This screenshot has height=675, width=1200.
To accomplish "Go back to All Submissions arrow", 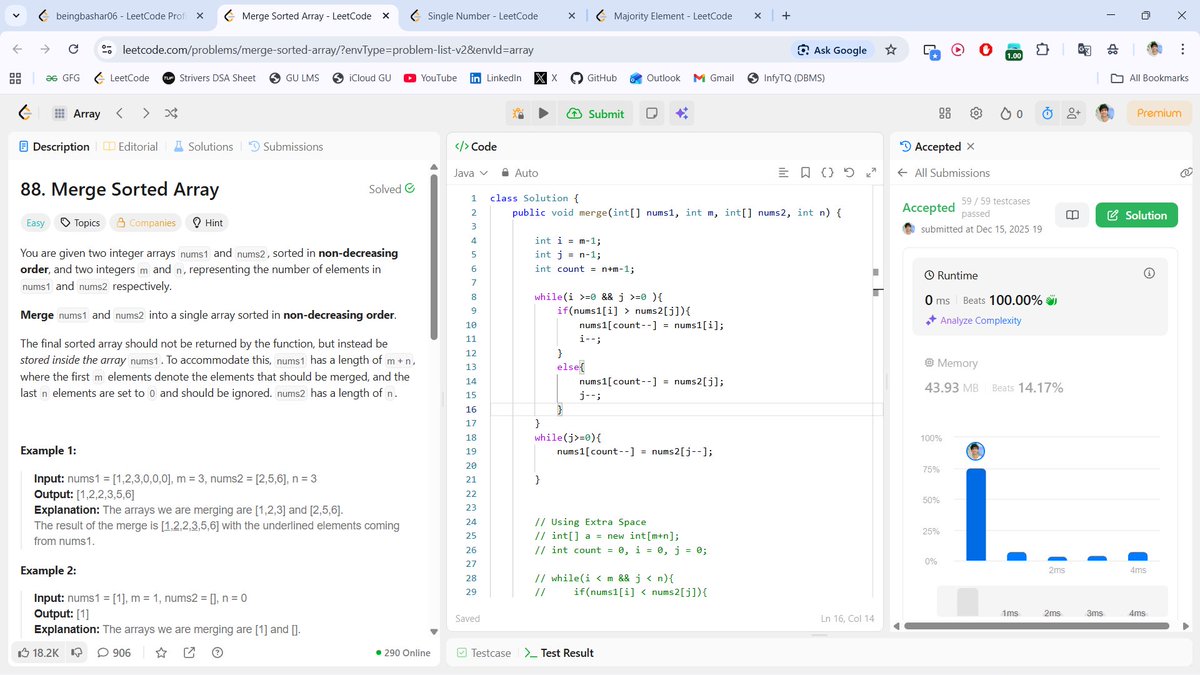I will point(903,173).
